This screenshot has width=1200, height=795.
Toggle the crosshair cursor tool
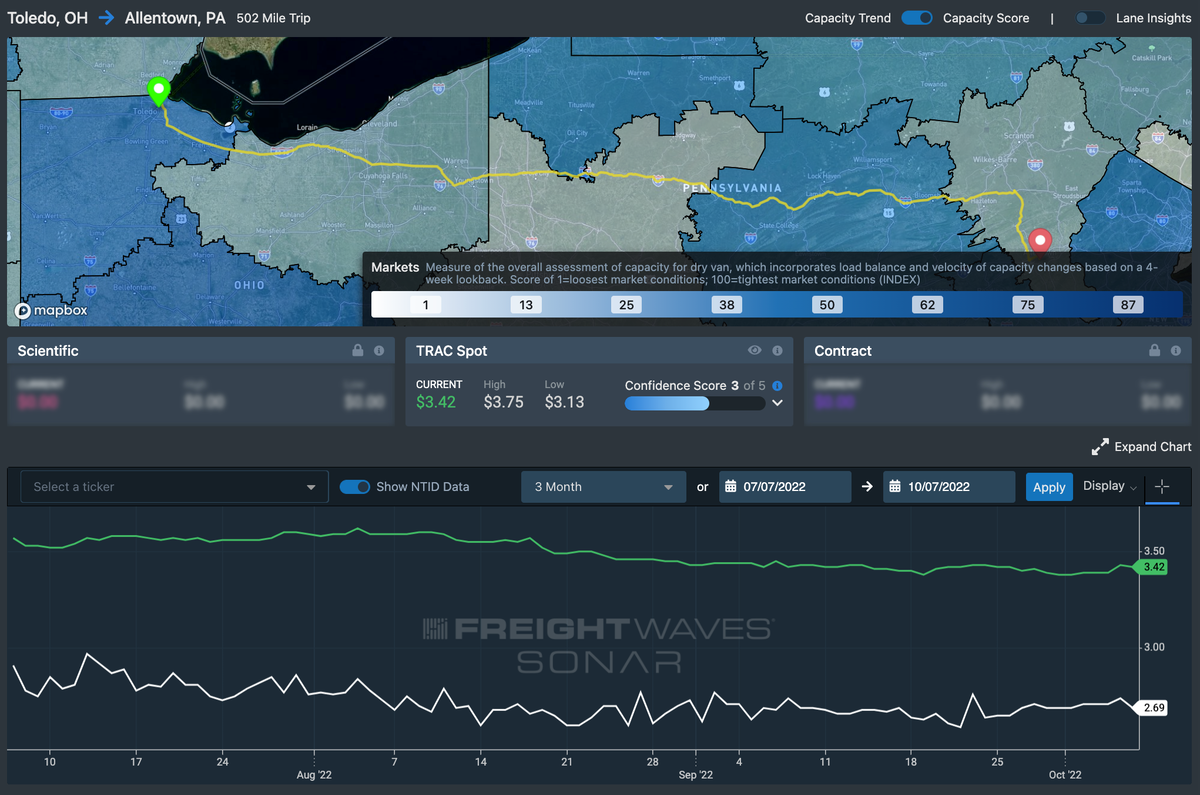[x=1162, y=487]
